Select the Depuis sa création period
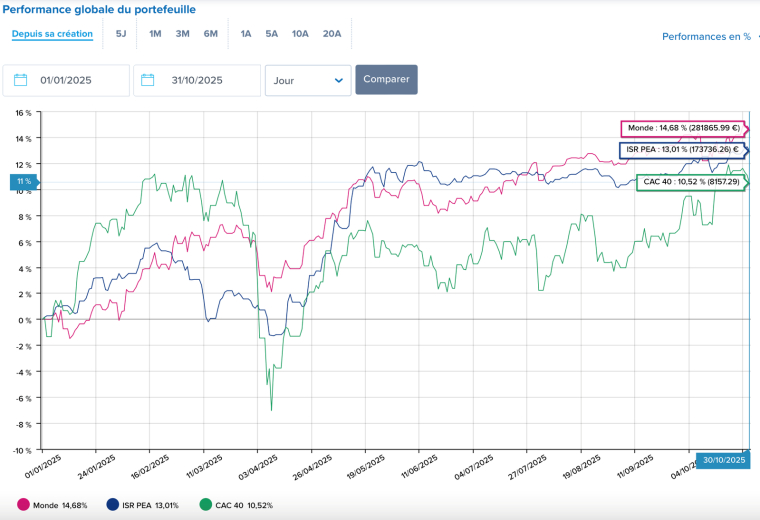 [x=52, y=34]
